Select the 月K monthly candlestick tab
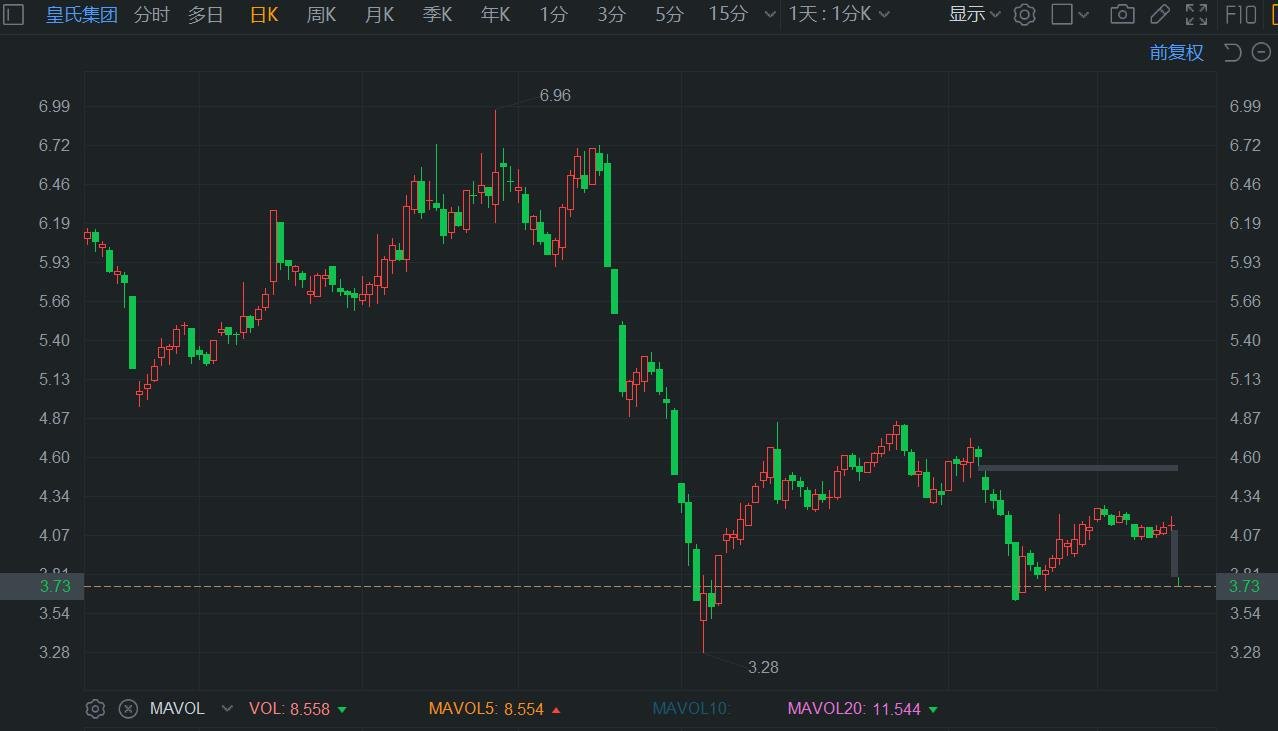 pos(379,14)
